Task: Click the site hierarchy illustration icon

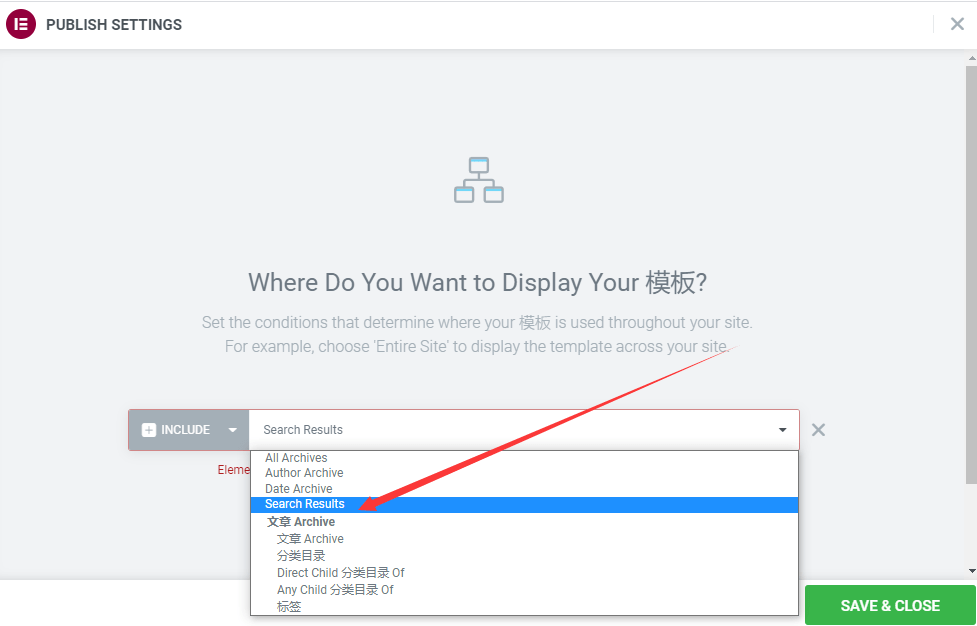Action: click(478, 180)
